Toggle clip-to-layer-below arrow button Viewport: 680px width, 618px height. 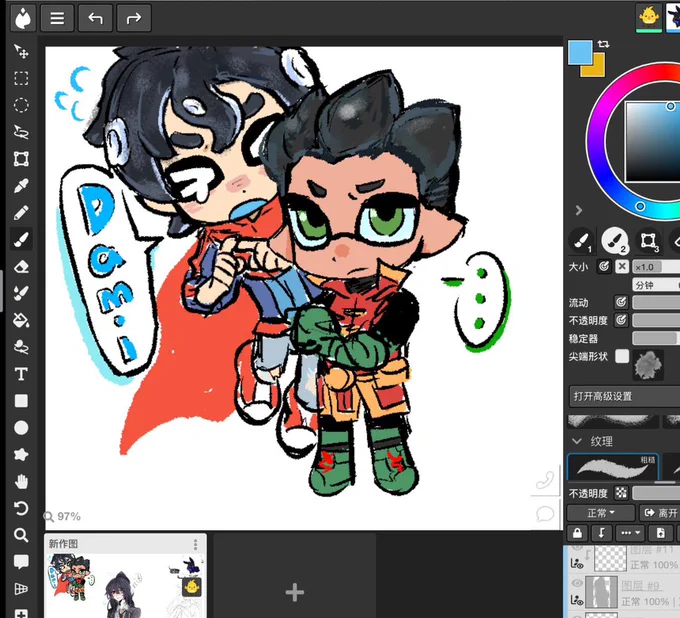[601, 533]
